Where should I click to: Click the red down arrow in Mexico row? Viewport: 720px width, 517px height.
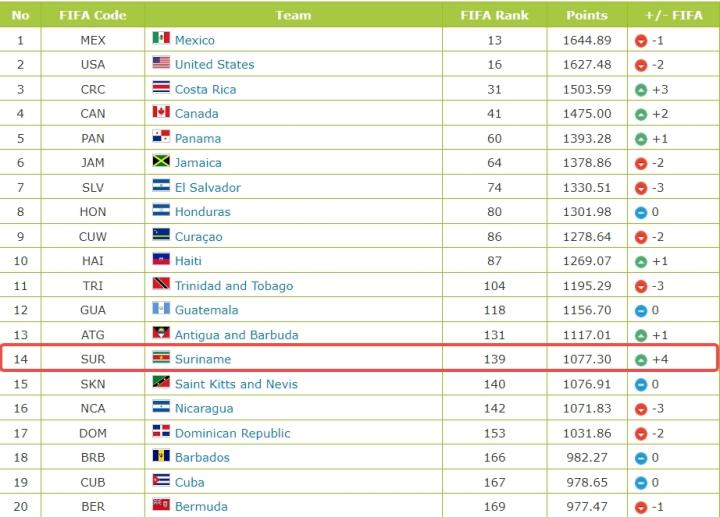tap(640, 40)
